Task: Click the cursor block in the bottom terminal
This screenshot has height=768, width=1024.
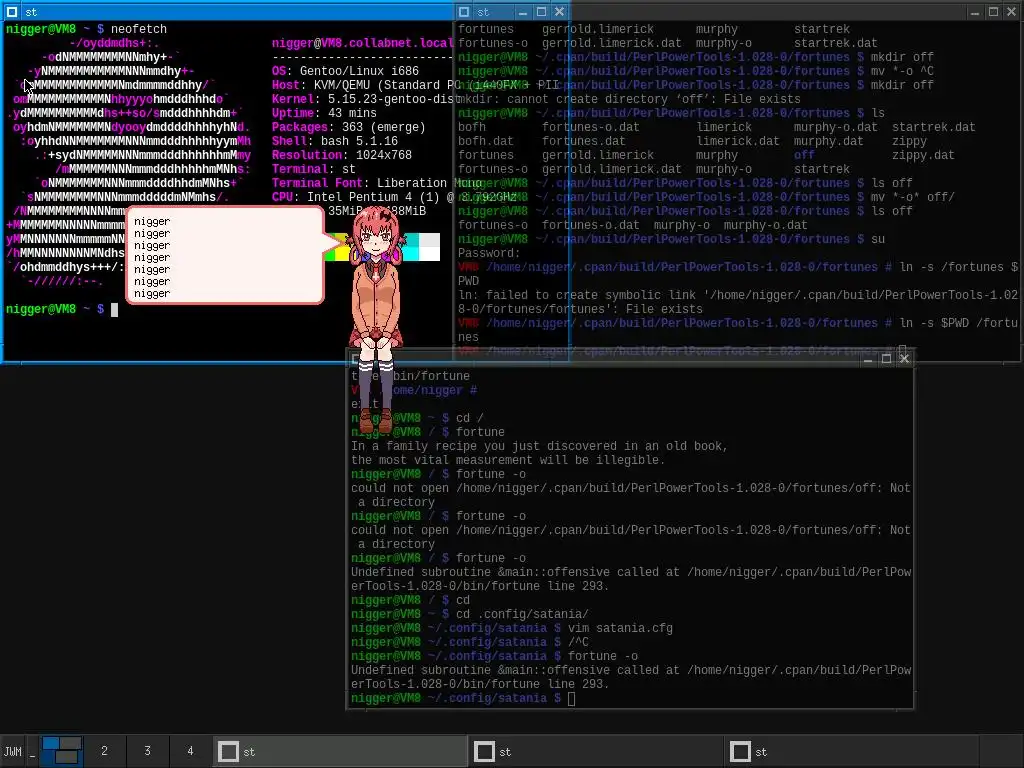Action: [x=571, y=699]
